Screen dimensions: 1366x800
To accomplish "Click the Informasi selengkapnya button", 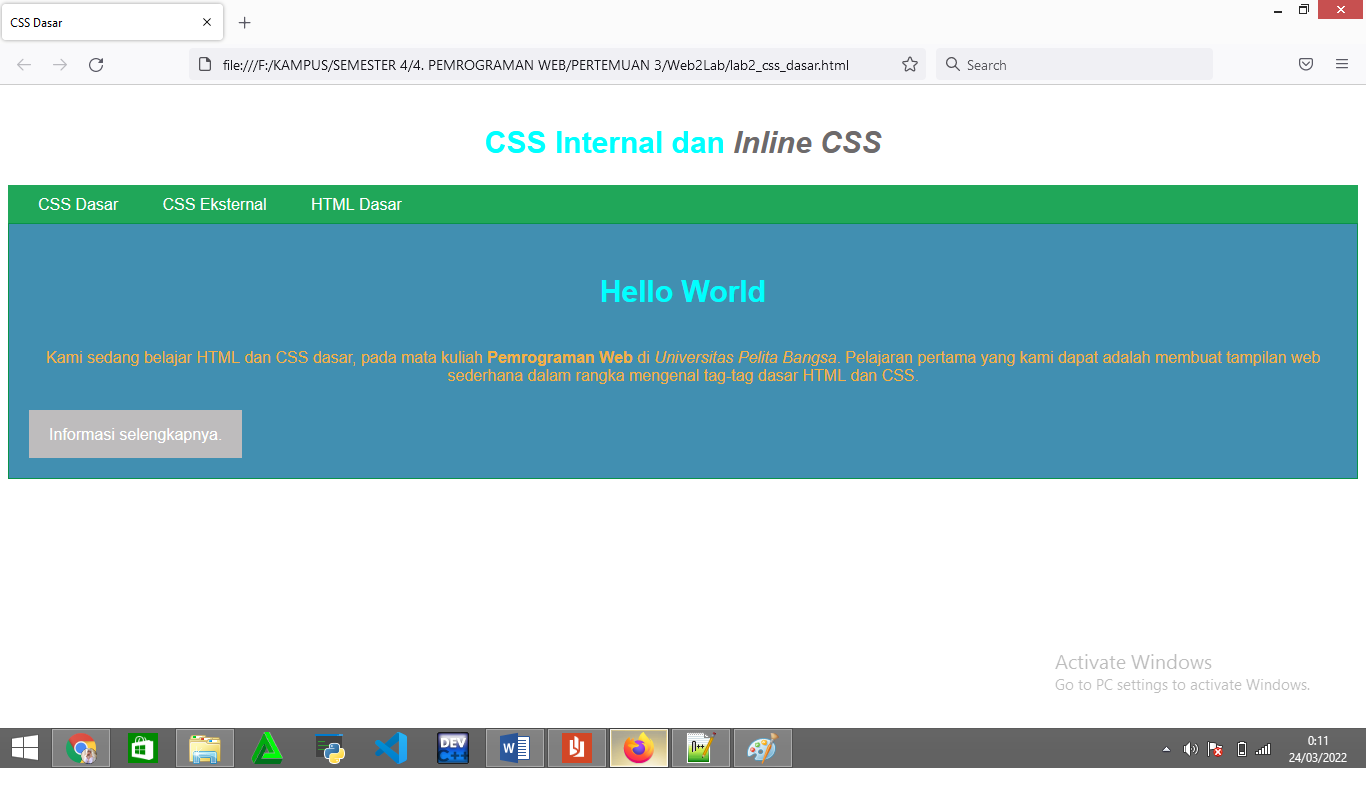I will coord(134,433).
